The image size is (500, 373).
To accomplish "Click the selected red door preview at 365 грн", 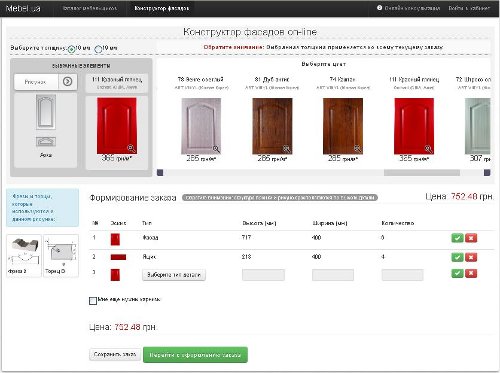I will (x=117, y=126).
